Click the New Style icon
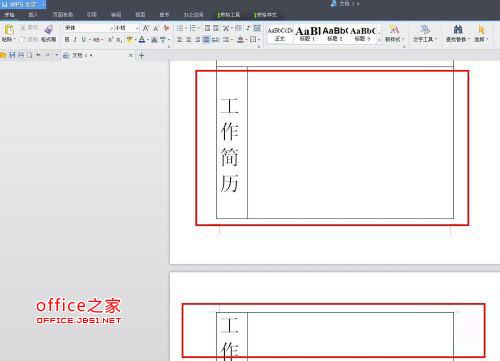Viewport: 500px width, 361px height. click(394, 29)
